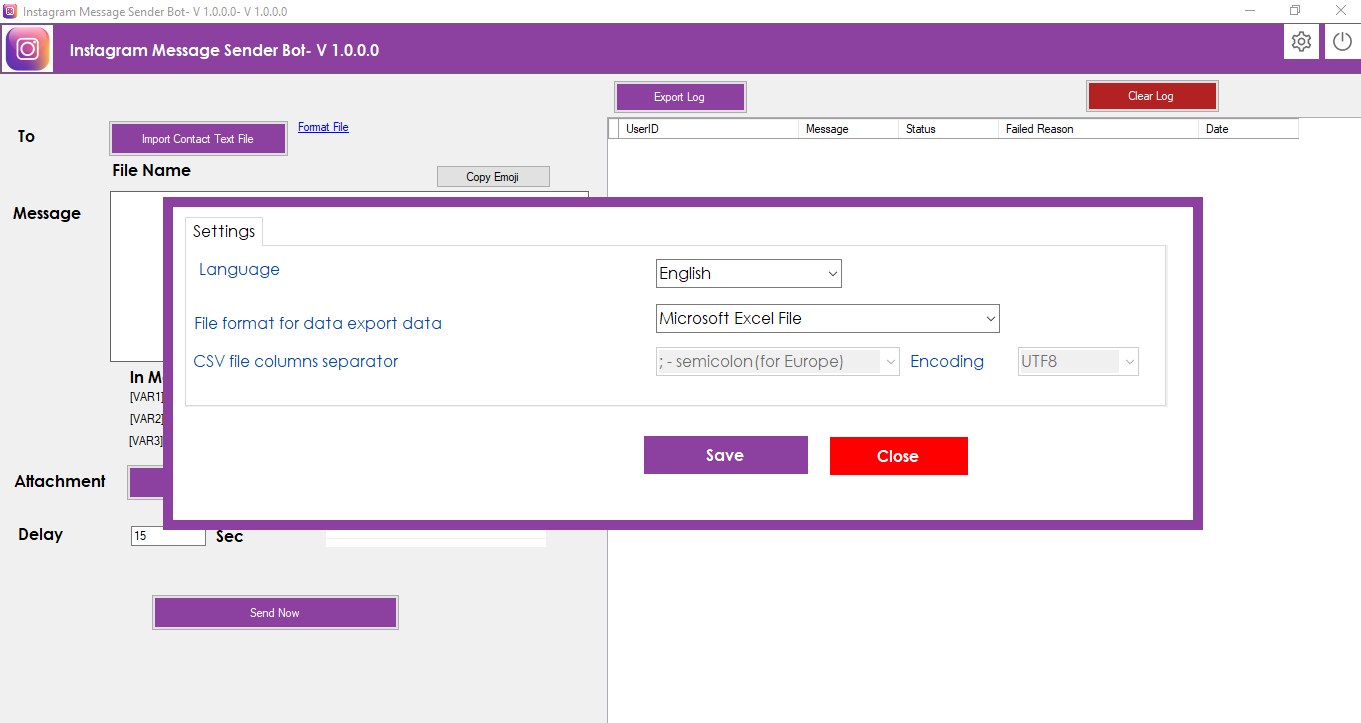Viewport: 1361px width, 723px height.
Task: Click the power icon in header
Action: (x=1342, y=42)
